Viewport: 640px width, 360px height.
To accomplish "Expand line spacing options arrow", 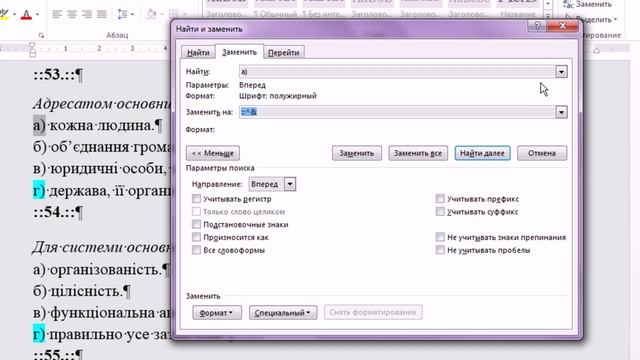I will 133,15.
